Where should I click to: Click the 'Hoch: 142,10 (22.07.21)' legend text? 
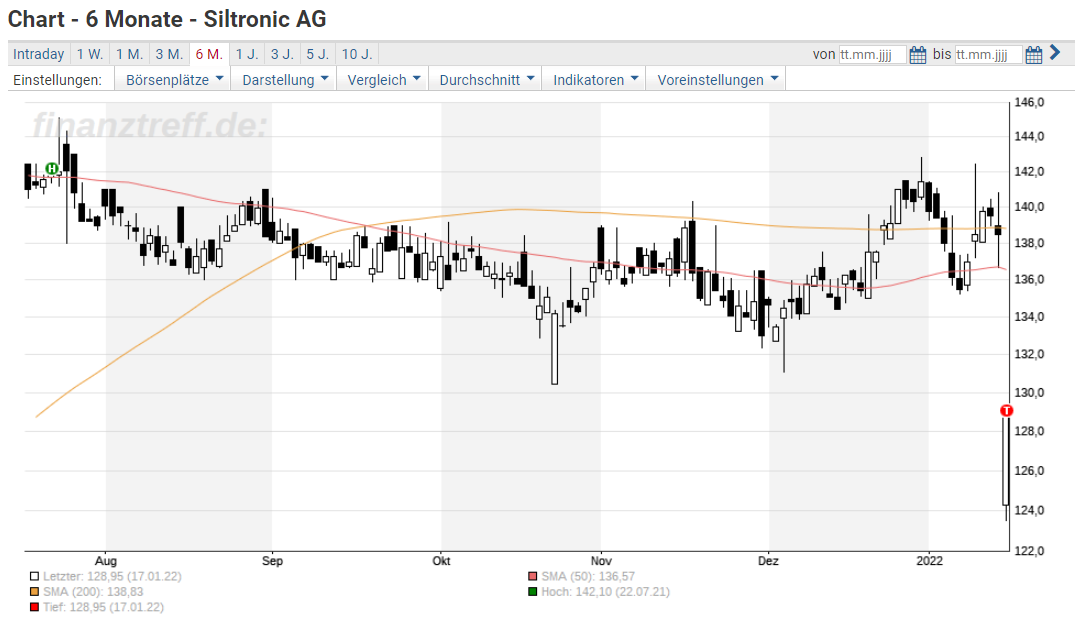point(606,592)
